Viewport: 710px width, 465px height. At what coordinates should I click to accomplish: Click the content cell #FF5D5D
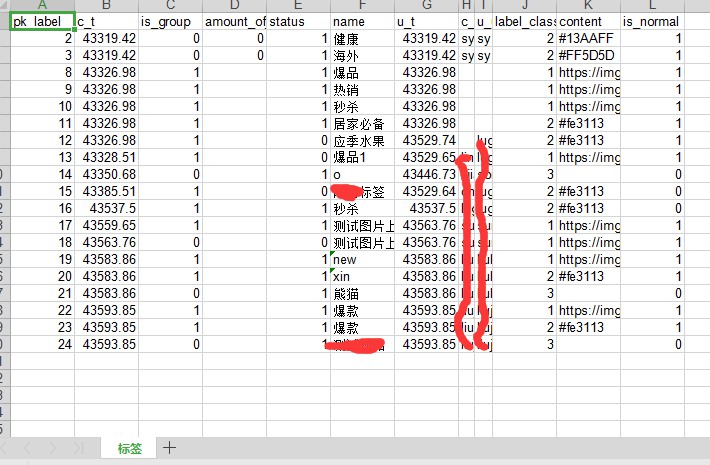pos(588,56)
